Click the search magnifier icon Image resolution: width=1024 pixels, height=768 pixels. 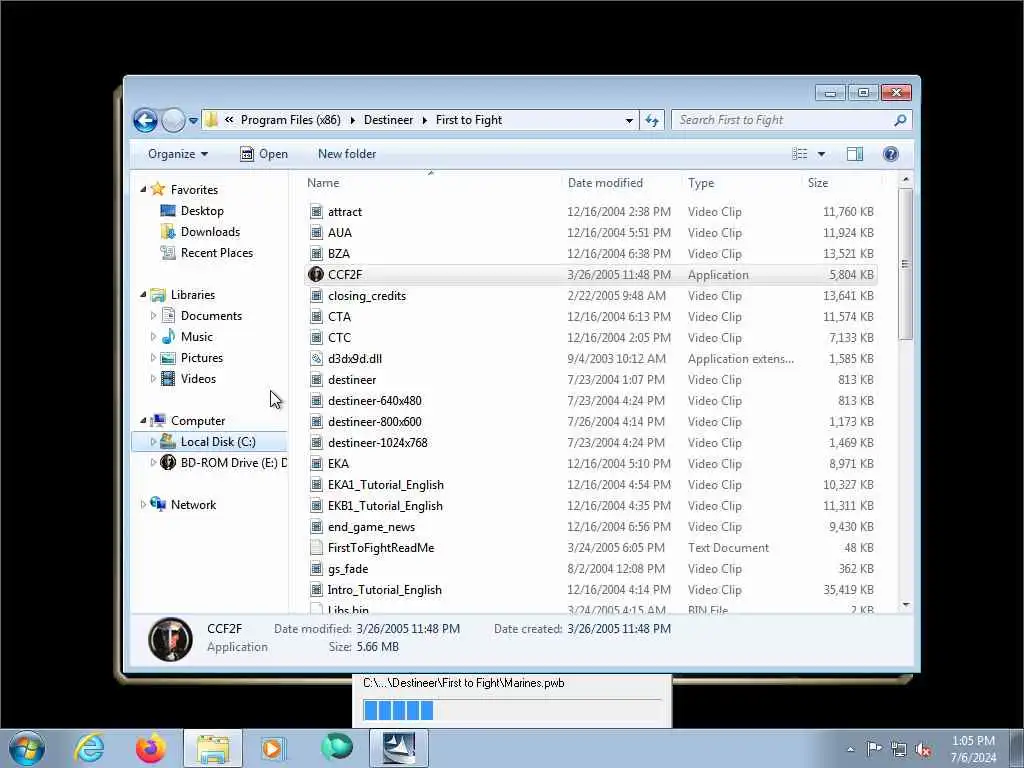click(x=900, y=120)
